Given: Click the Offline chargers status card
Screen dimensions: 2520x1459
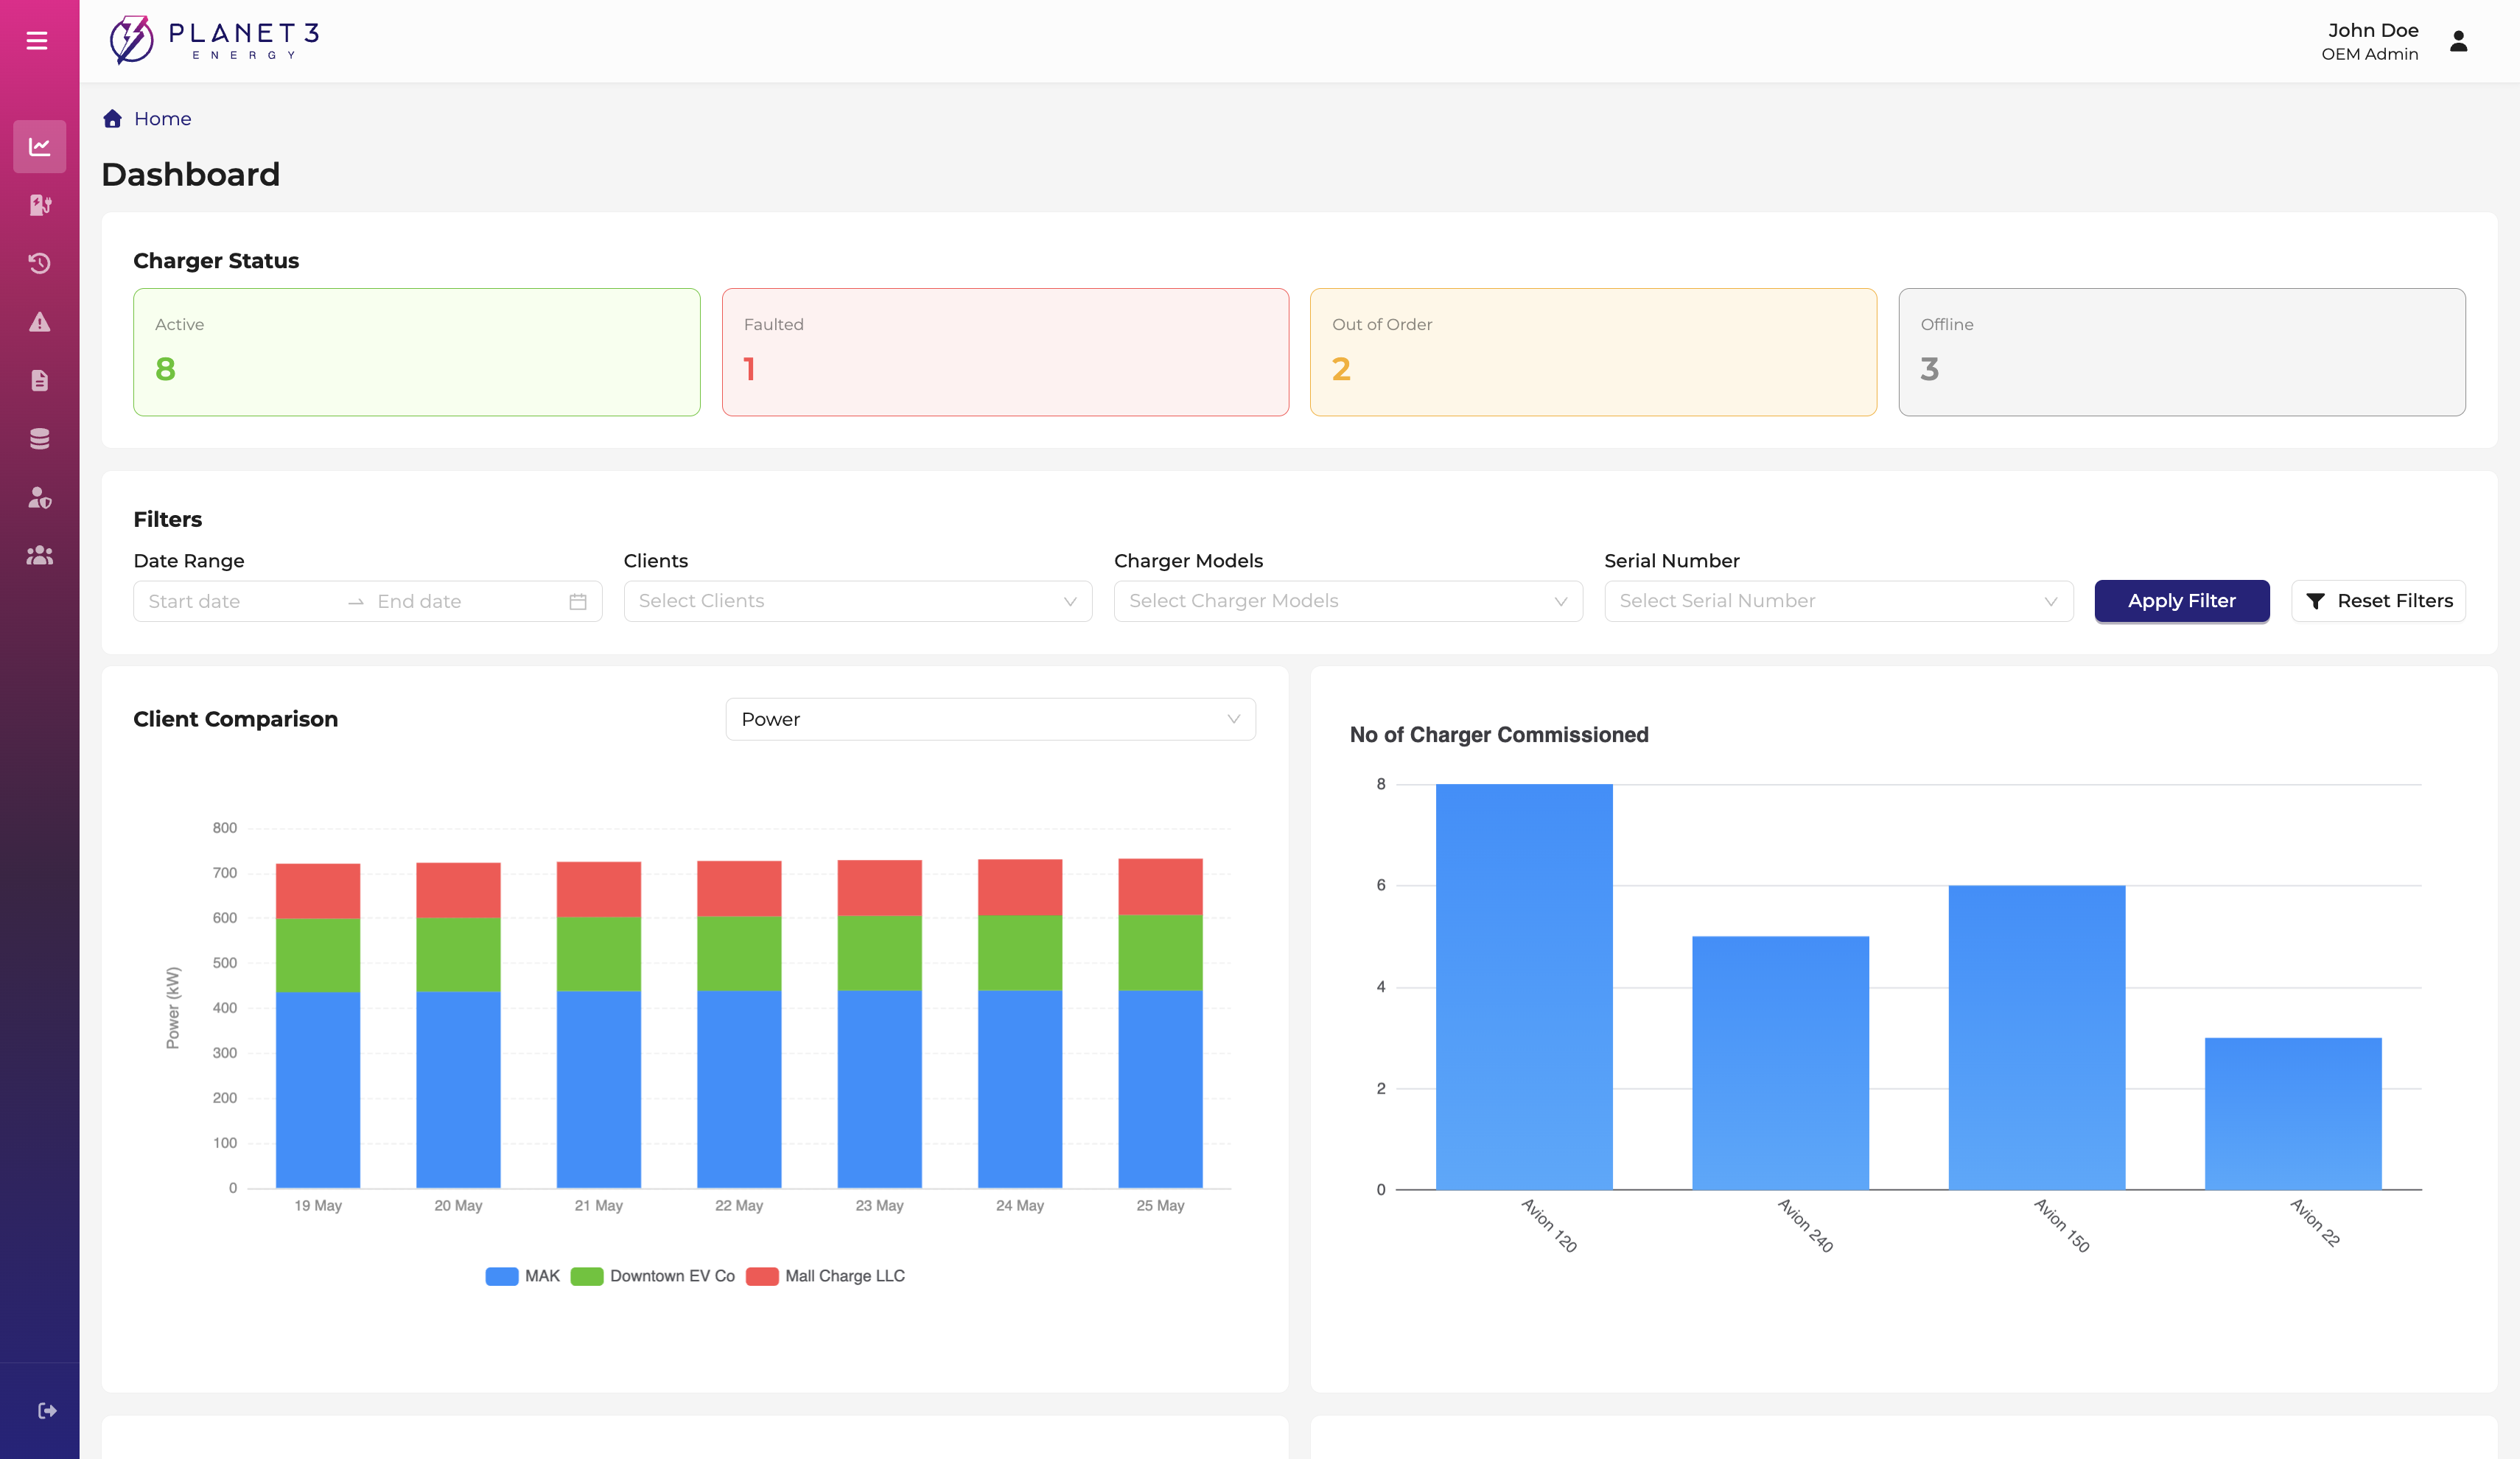Looking at the screenshot, I should 2182,352.
